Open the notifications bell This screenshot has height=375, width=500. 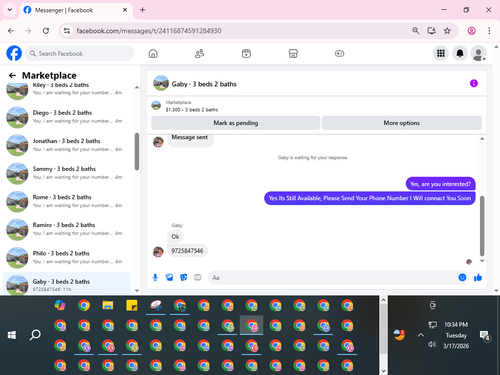pyautogui.click(x=460, y=53)
